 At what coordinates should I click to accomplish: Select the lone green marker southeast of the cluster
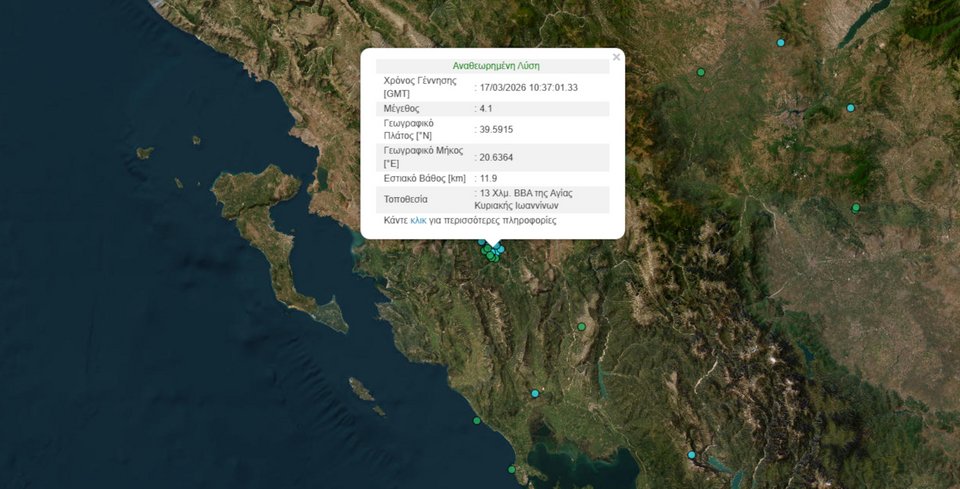point(581,327)
